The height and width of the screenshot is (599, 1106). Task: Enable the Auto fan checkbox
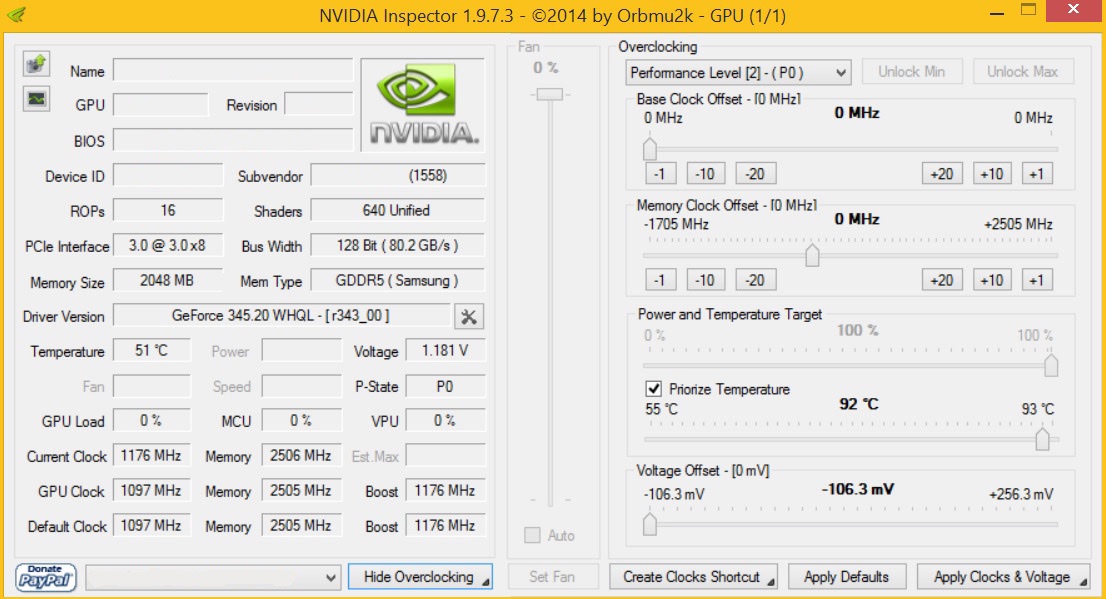click(532, 536)
